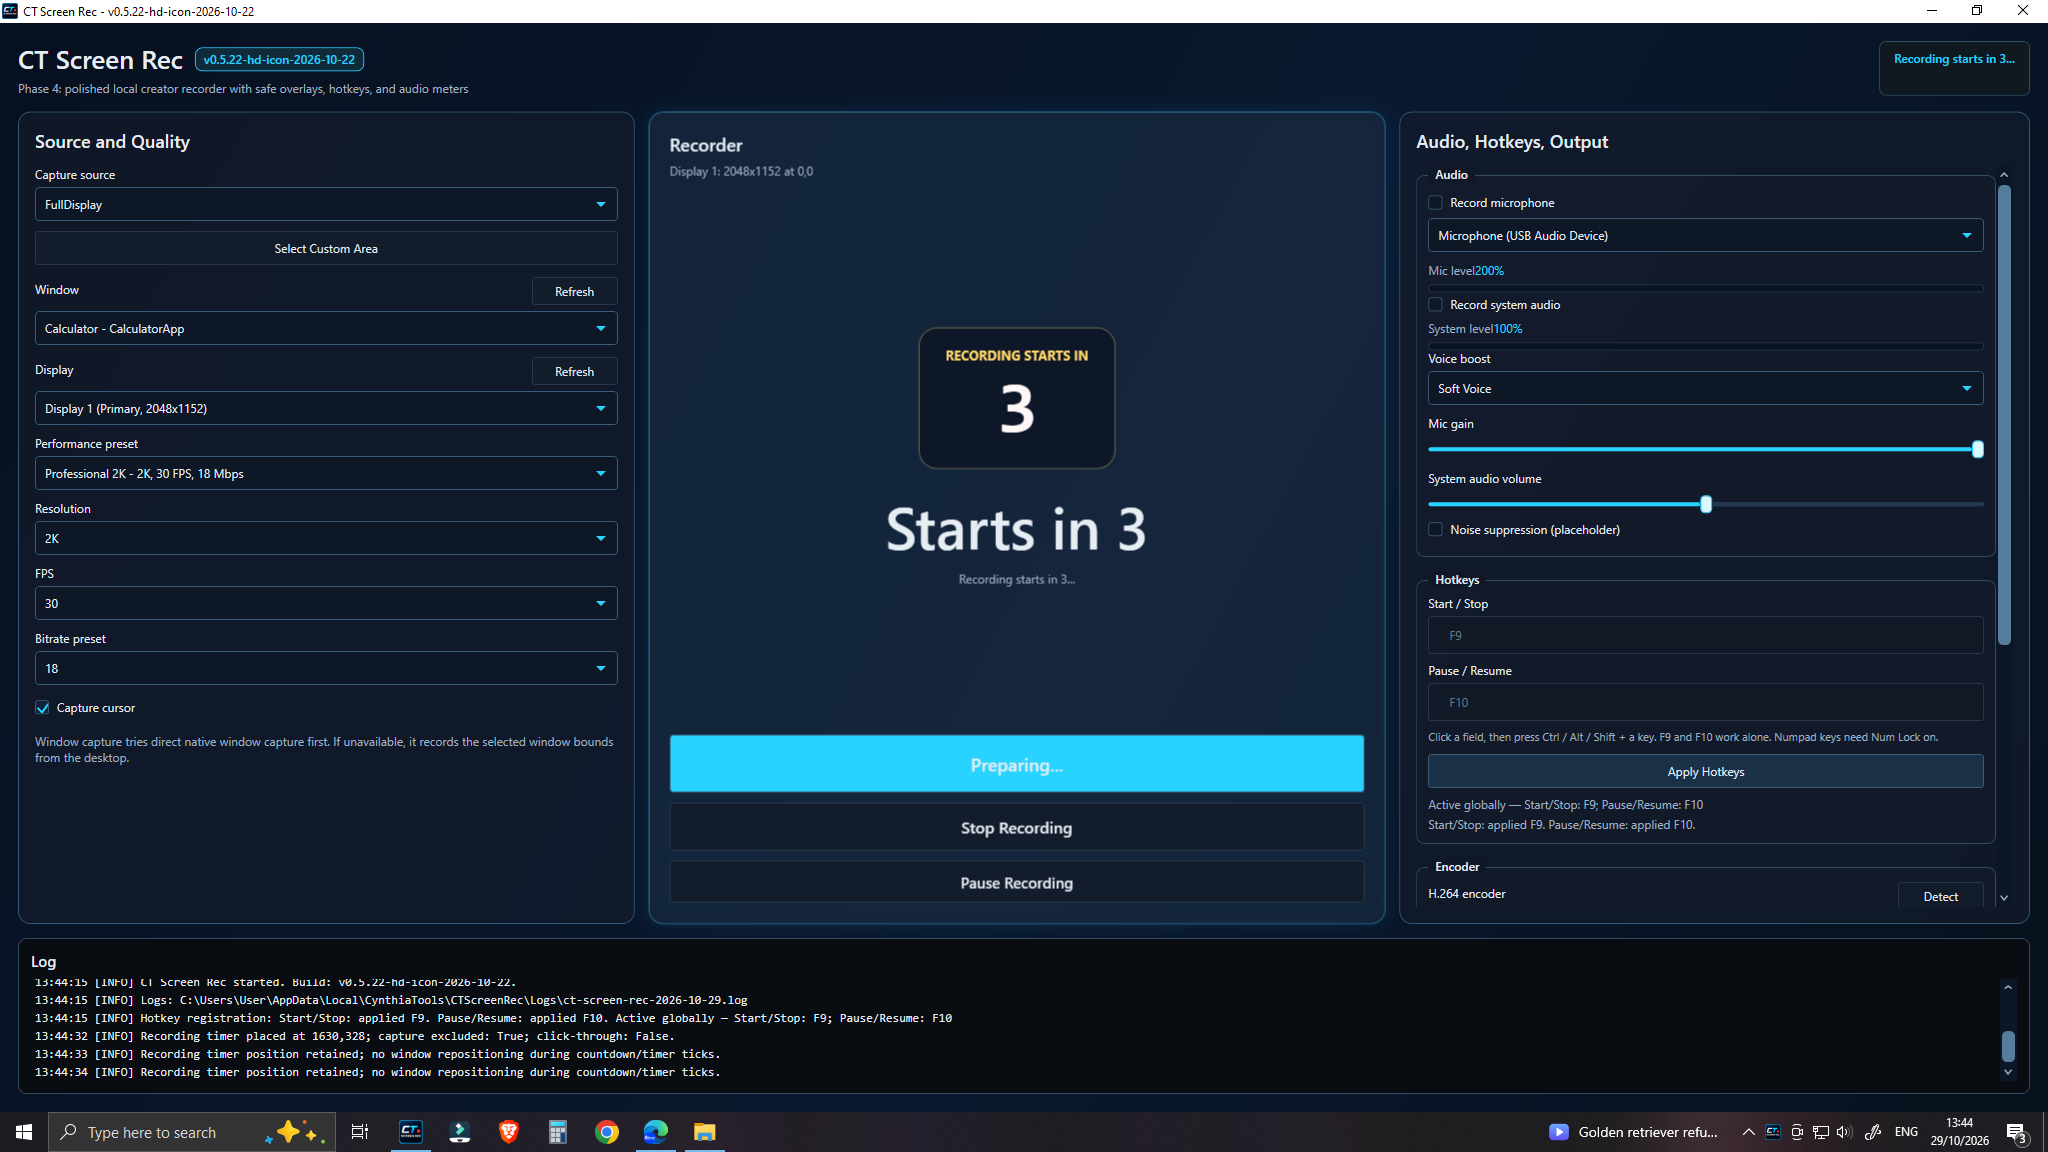Click Pause Recording button
The height and width of the screenshot is (1152, 2048).
pos(1016,882)
